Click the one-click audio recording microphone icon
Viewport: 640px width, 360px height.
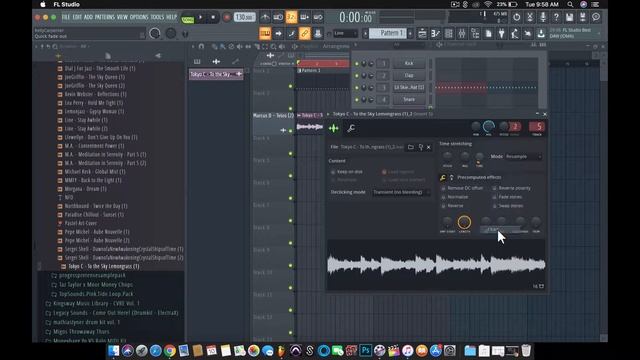[x=543, y=17]
